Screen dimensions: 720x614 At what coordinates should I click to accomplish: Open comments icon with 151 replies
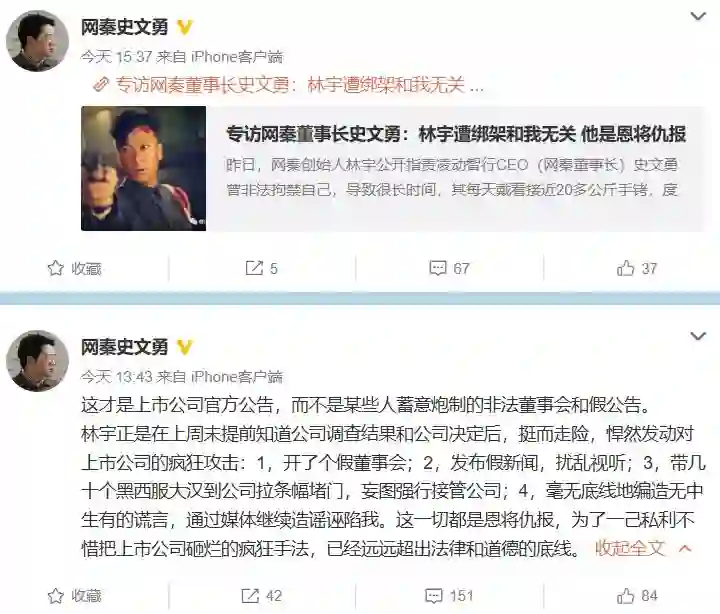coord(434,596)
